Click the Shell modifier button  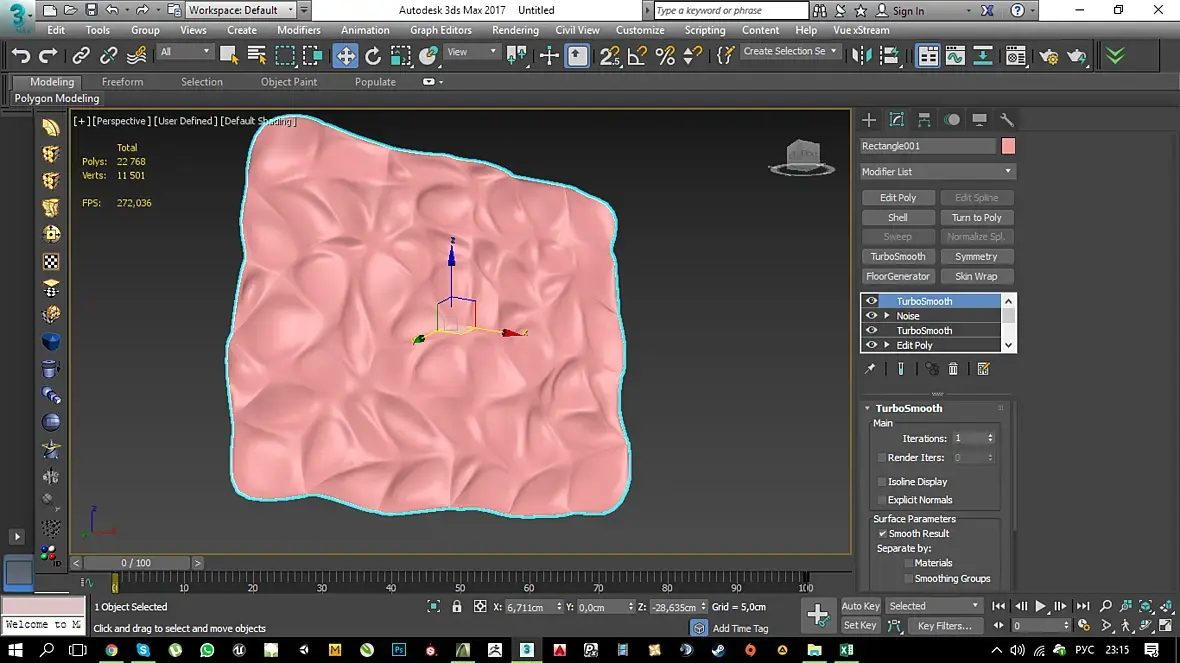(x=898, y=217)
